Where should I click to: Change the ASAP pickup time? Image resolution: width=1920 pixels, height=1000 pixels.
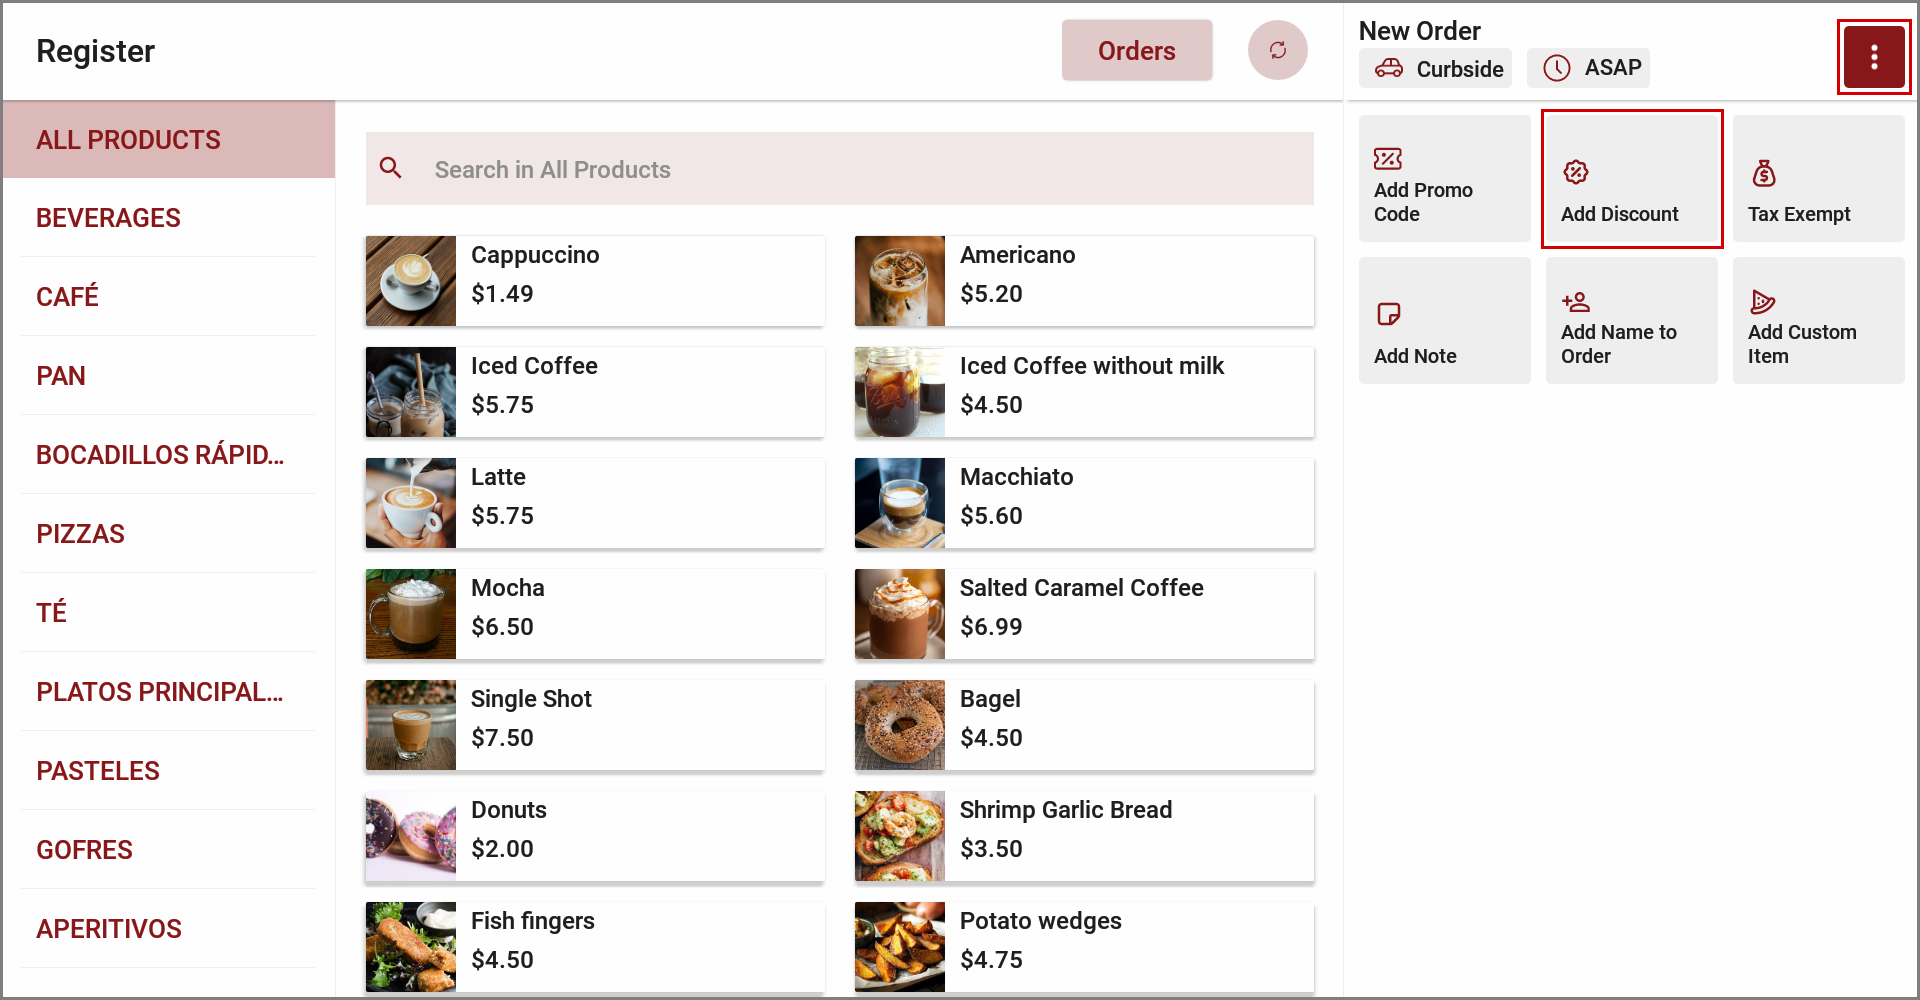(x=1588, y=68)
